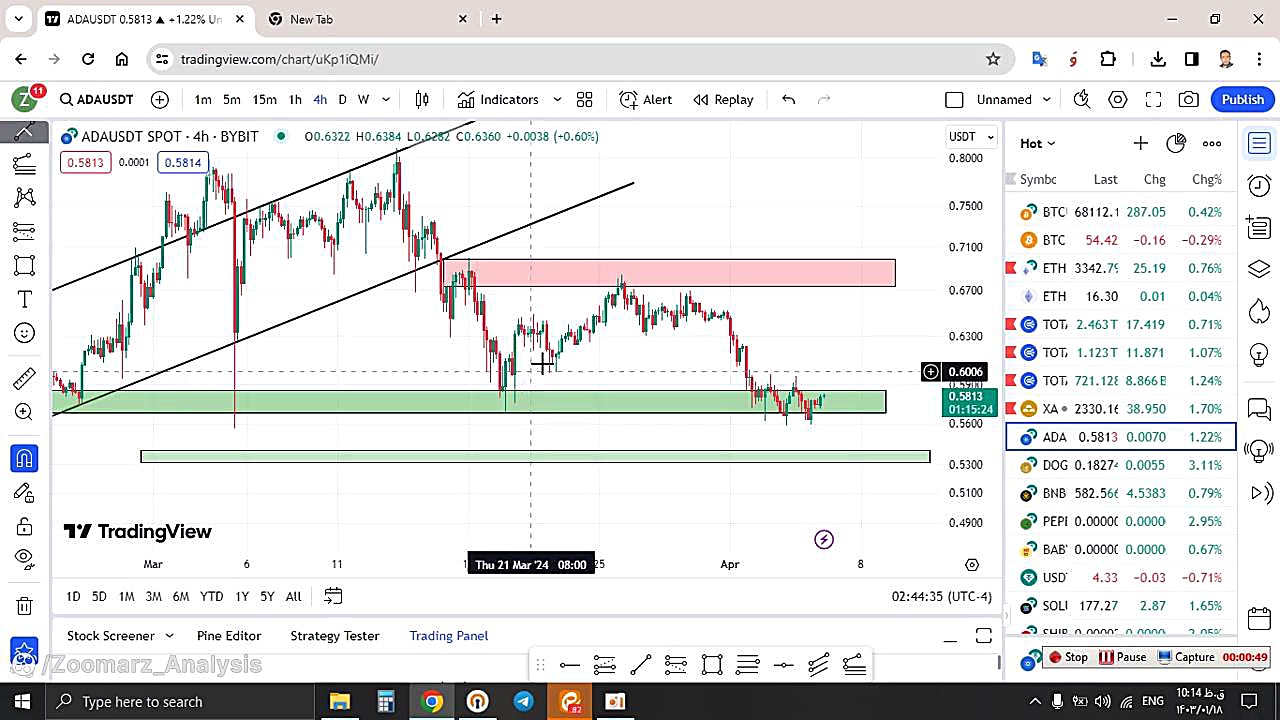The height and width of the screenshot is (720, 1280).
Task: Open the emoji icons tool
Action: coord(25,333)
